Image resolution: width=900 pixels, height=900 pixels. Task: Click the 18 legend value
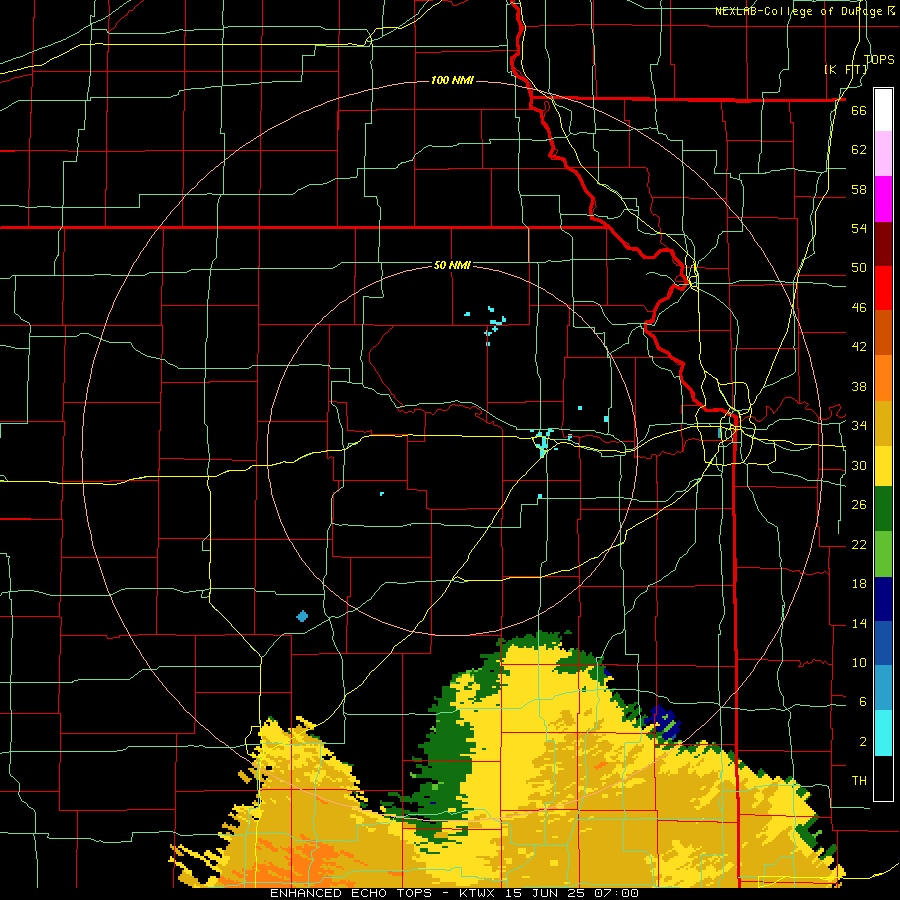(859, 584)
